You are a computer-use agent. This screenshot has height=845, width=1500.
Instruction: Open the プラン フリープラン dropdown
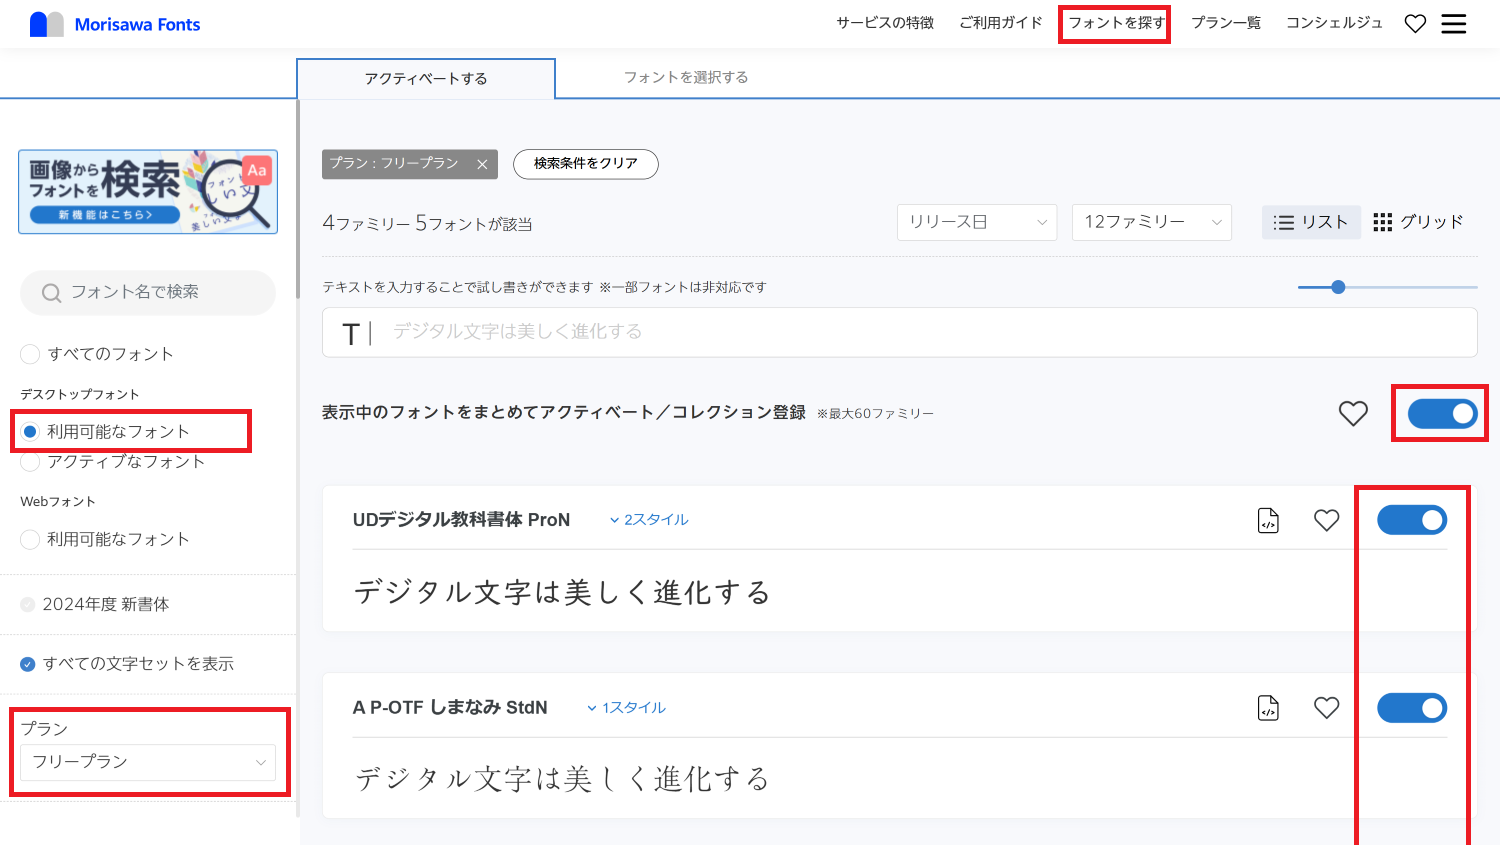click(148, 762)
